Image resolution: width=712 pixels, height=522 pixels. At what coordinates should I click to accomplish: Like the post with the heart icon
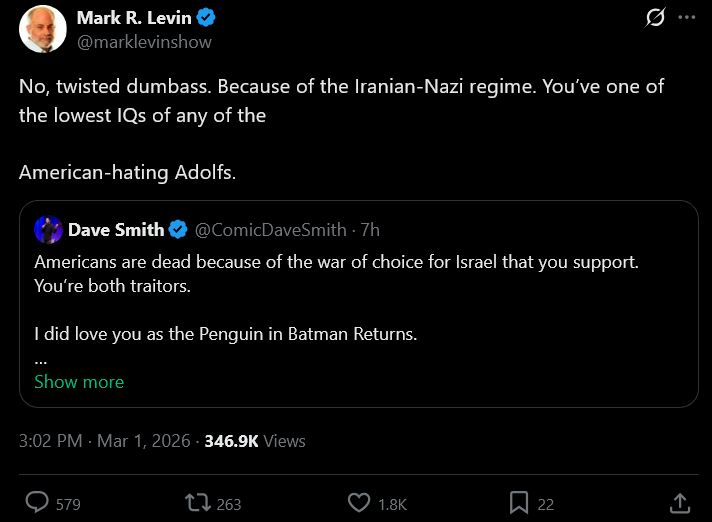tap(359, 503)
